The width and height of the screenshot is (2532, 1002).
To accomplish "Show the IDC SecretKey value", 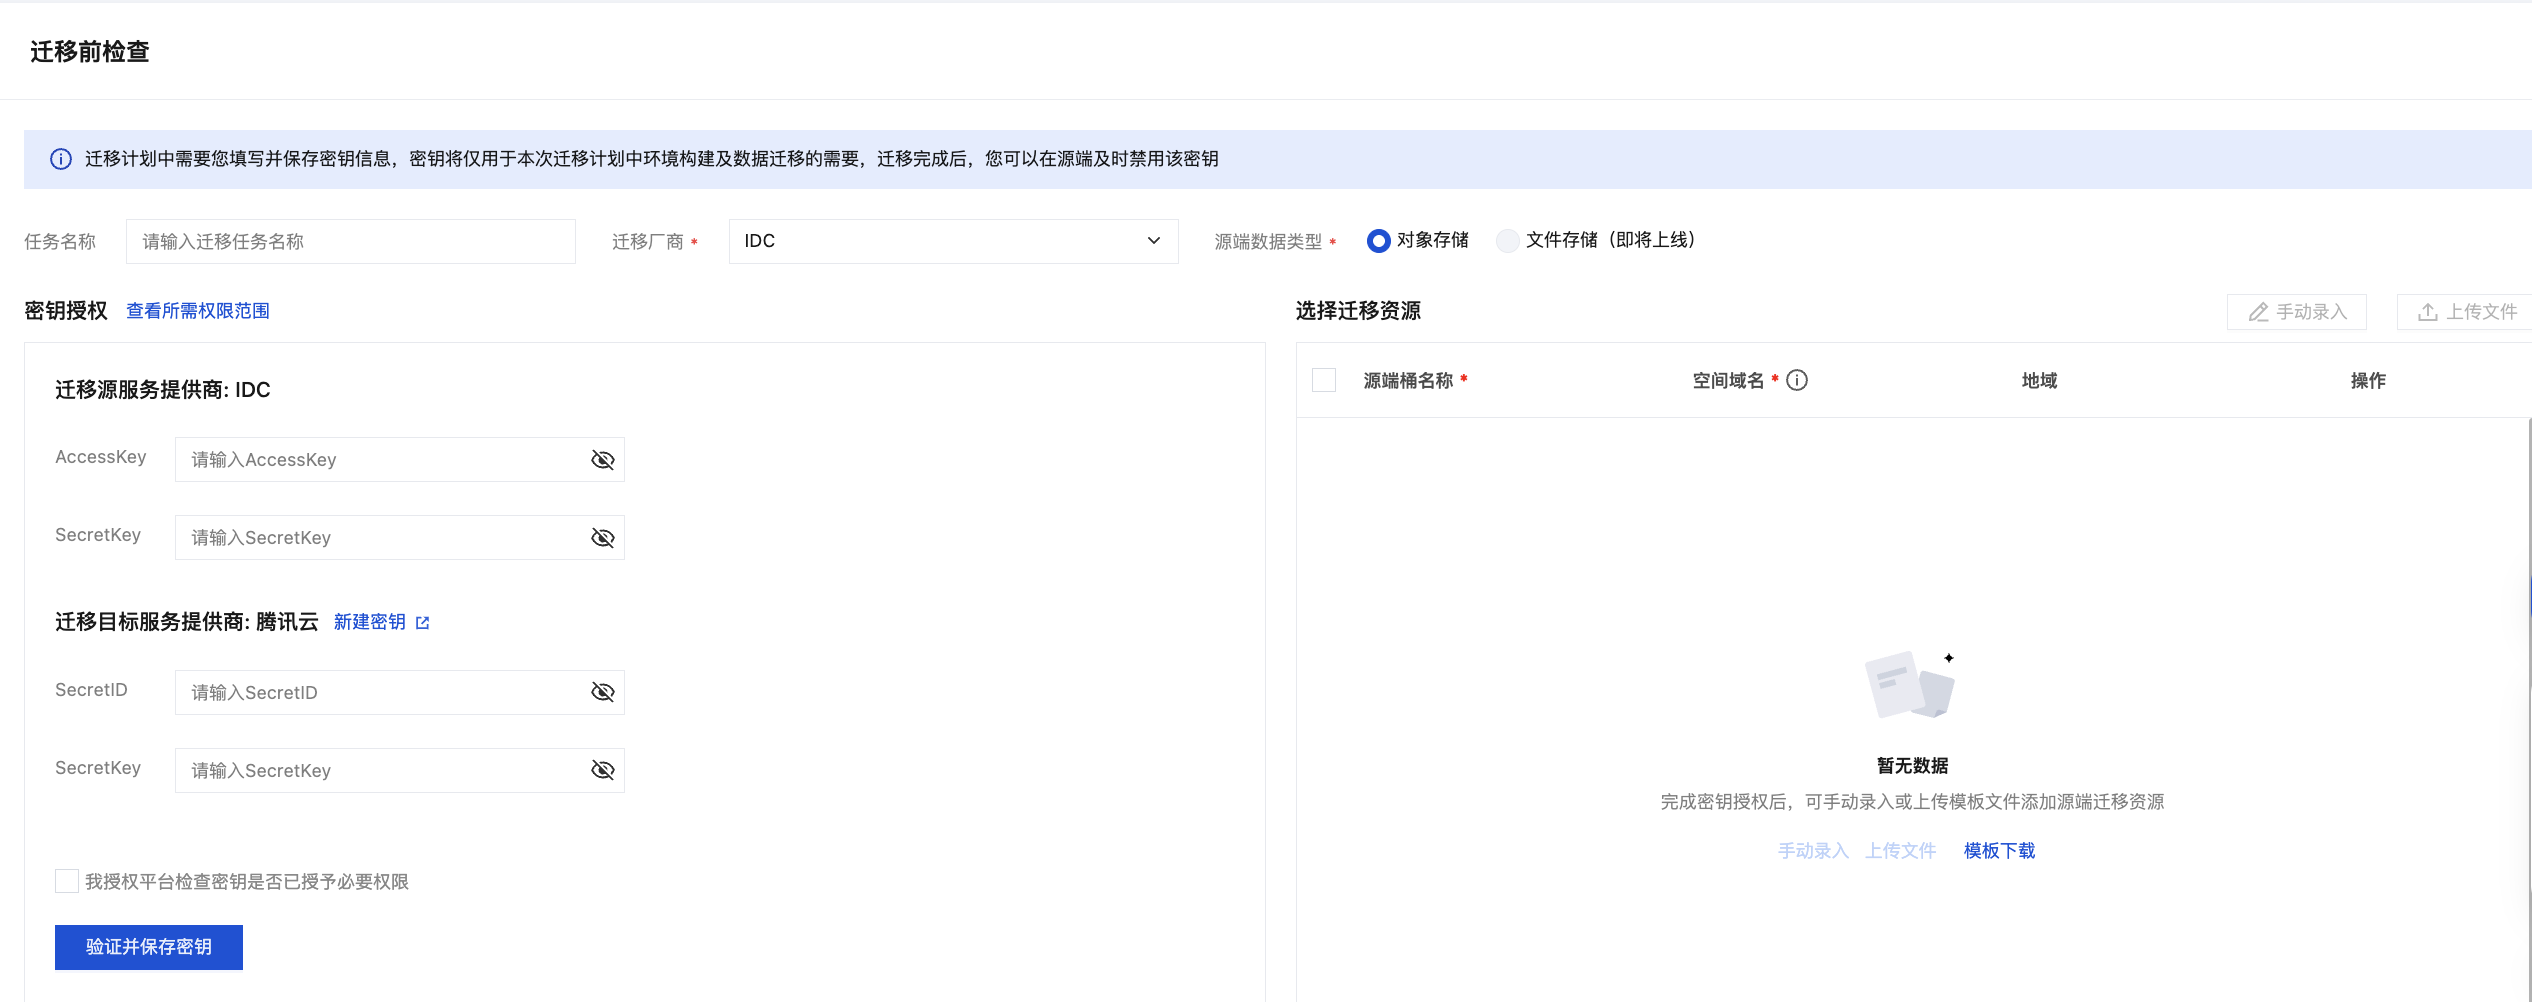I will pyautogui.click(x=602, y=538).
